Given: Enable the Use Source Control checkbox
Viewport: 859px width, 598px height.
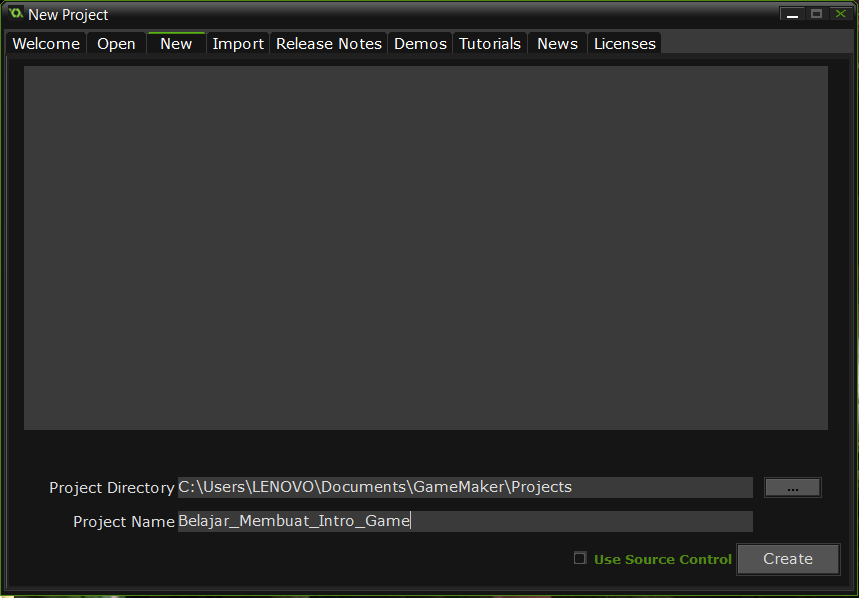Looking at the screenshot, I should 580,558.
